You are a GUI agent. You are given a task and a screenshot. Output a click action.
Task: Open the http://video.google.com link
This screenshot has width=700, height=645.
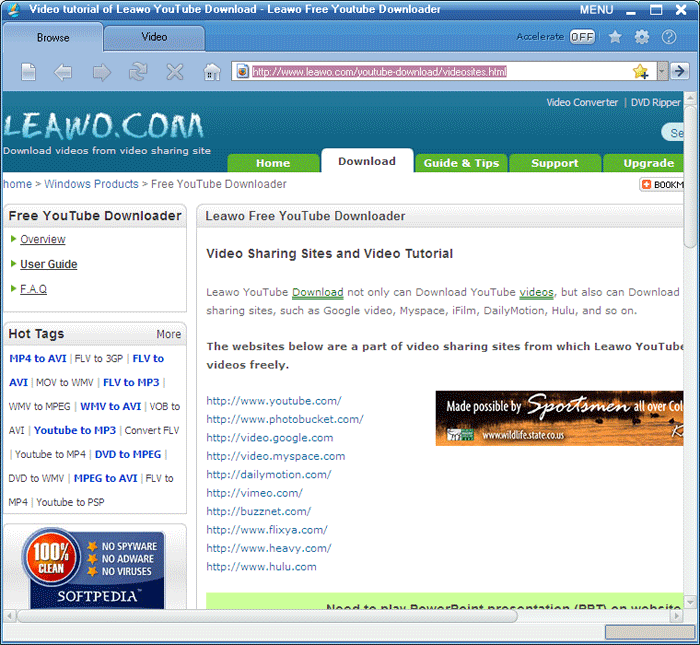270,437
